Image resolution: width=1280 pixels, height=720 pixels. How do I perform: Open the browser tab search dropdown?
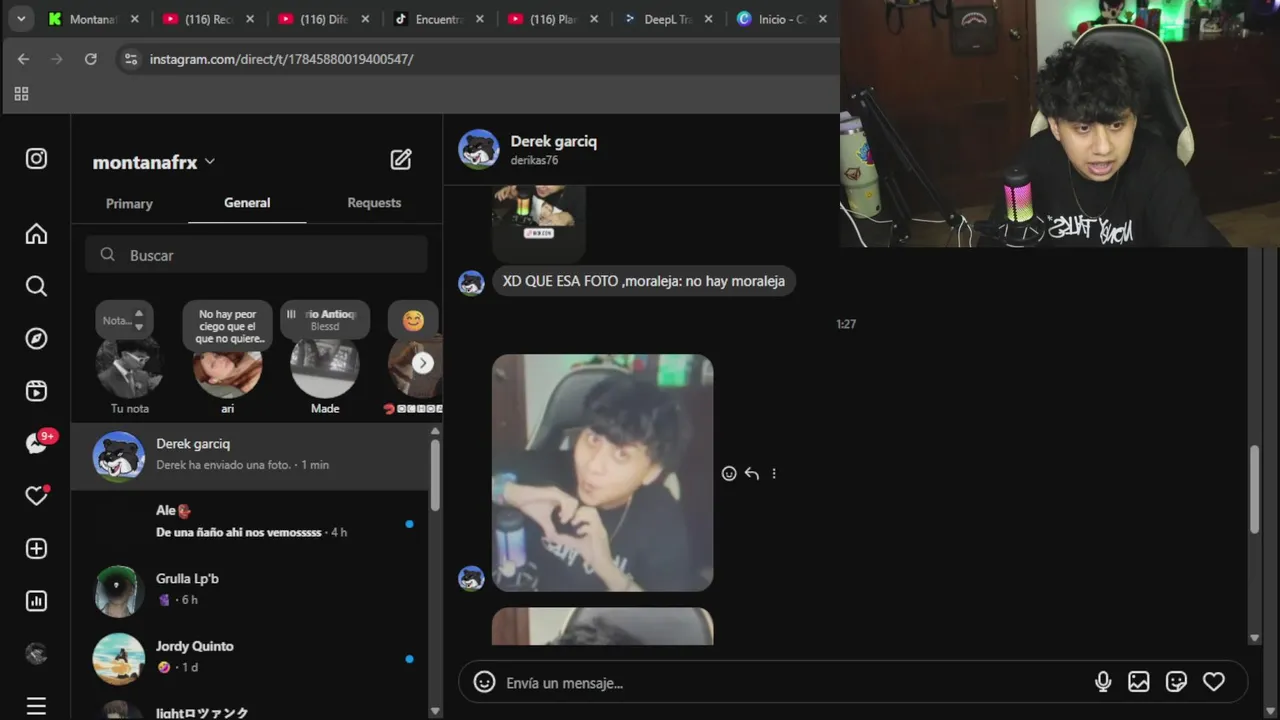[20, 18]
